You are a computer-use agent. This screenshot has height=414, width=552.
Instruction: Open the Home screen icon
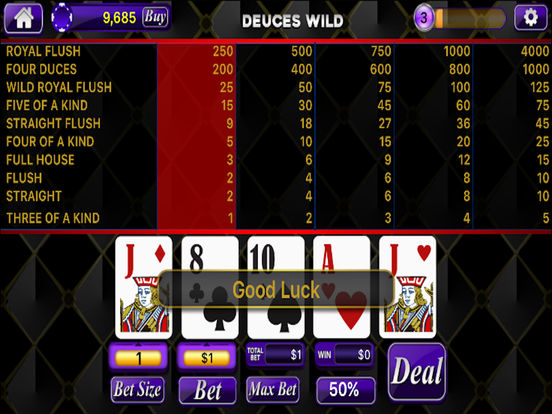[23, 18]
